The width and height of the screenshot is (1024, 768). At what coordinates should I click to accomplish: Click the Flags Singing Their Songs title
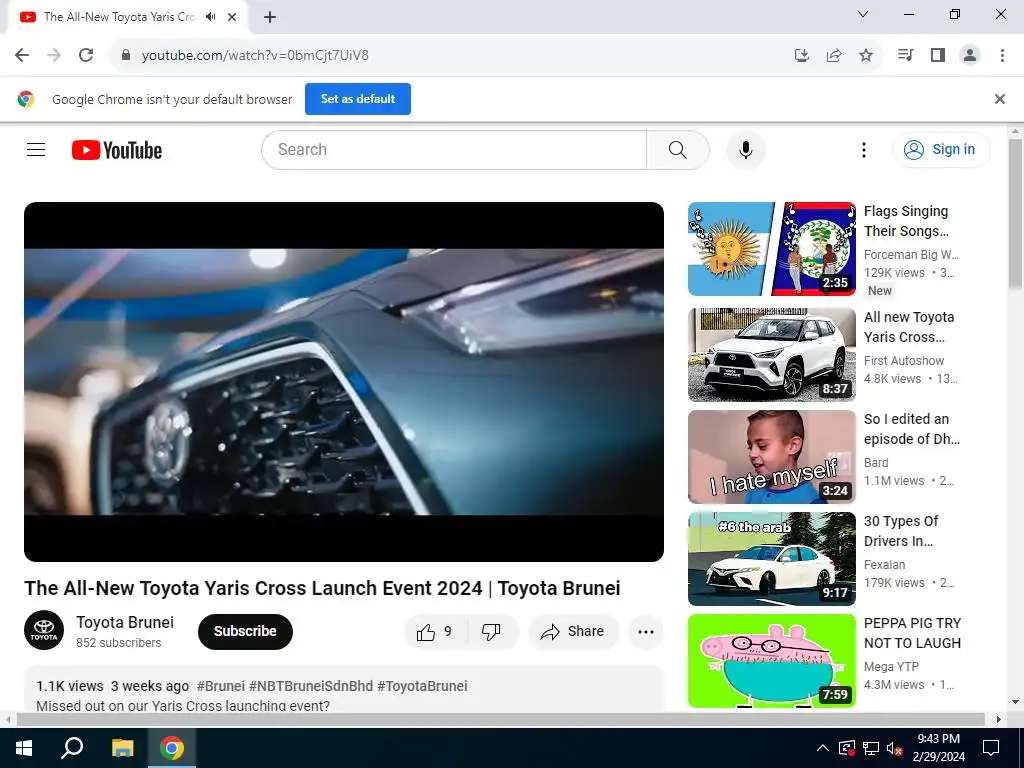coord(906,221)
